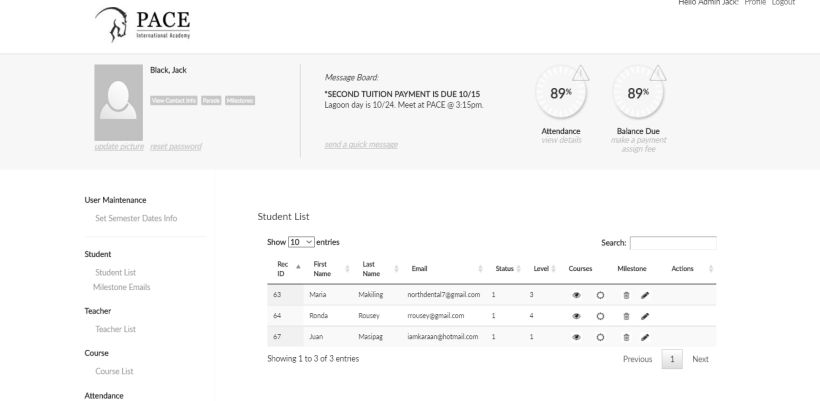
Task: Click the eye icon in Maria's row
Action: (x=577, y=295)
